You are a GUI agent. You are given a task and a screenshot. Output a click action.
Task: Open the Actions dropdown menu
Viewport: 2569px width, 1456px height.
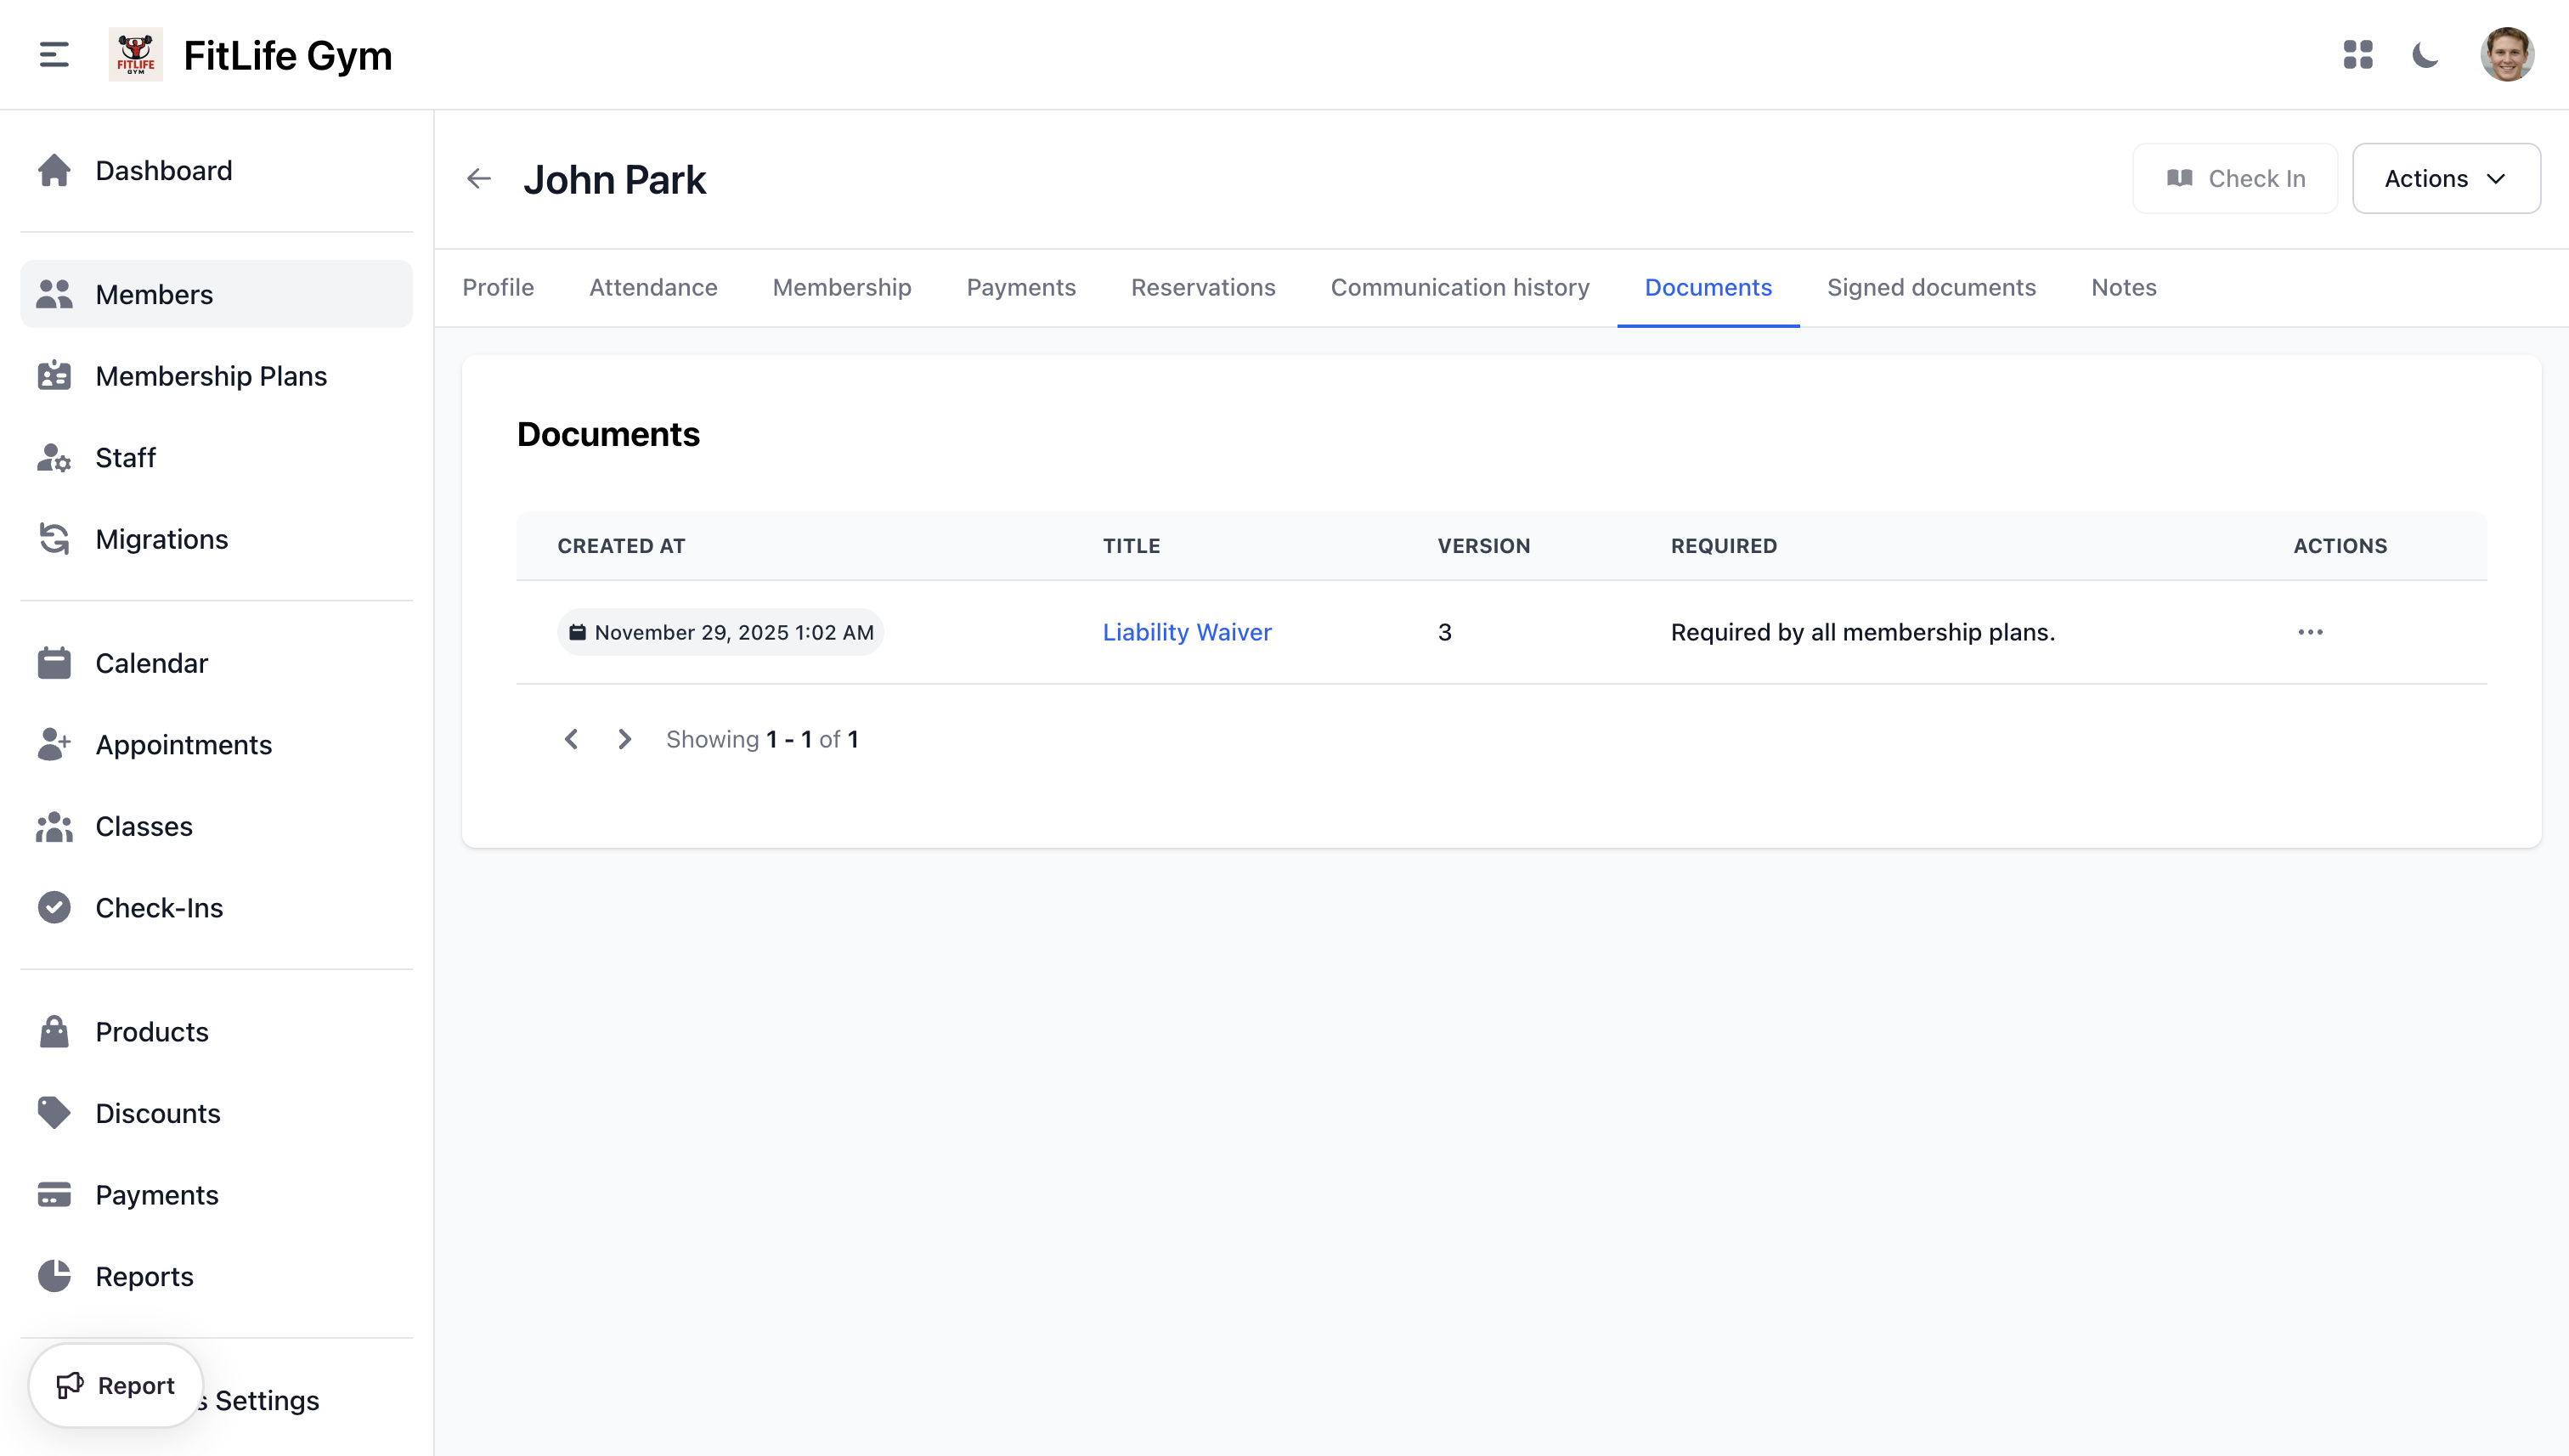(2446, 178)
